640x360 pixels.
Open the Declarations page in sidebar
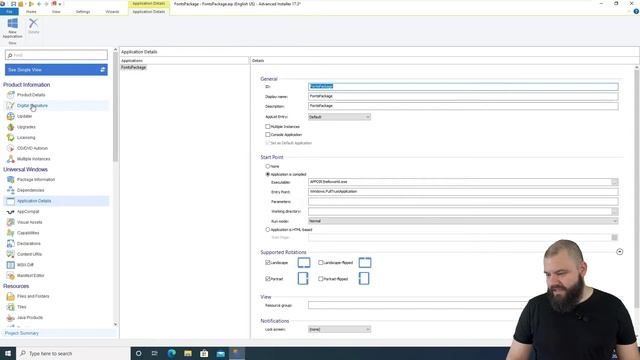29,243
